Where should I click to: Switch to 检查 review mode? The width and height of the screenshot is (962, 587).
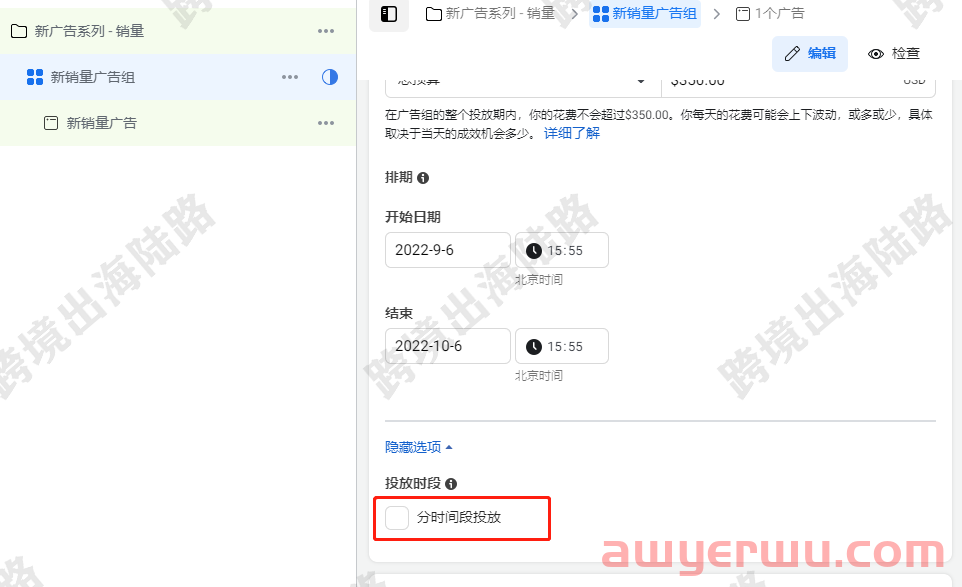[894, 53]
